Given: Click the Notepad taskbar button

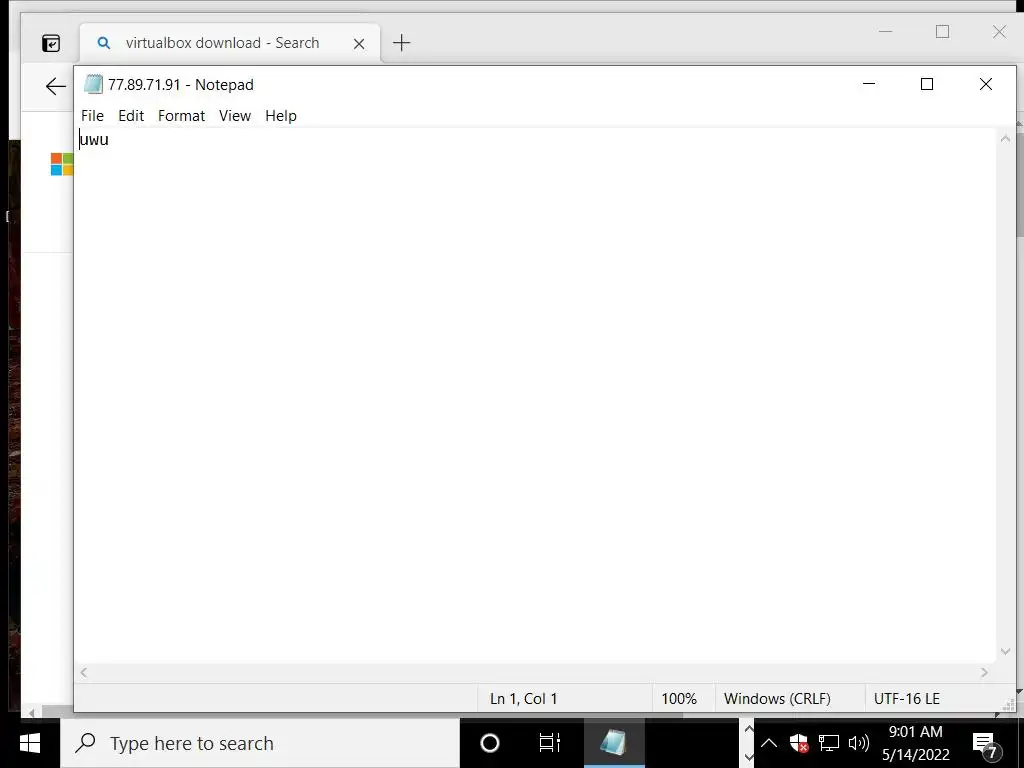Looking at the screenshot, I should [613, 743].
